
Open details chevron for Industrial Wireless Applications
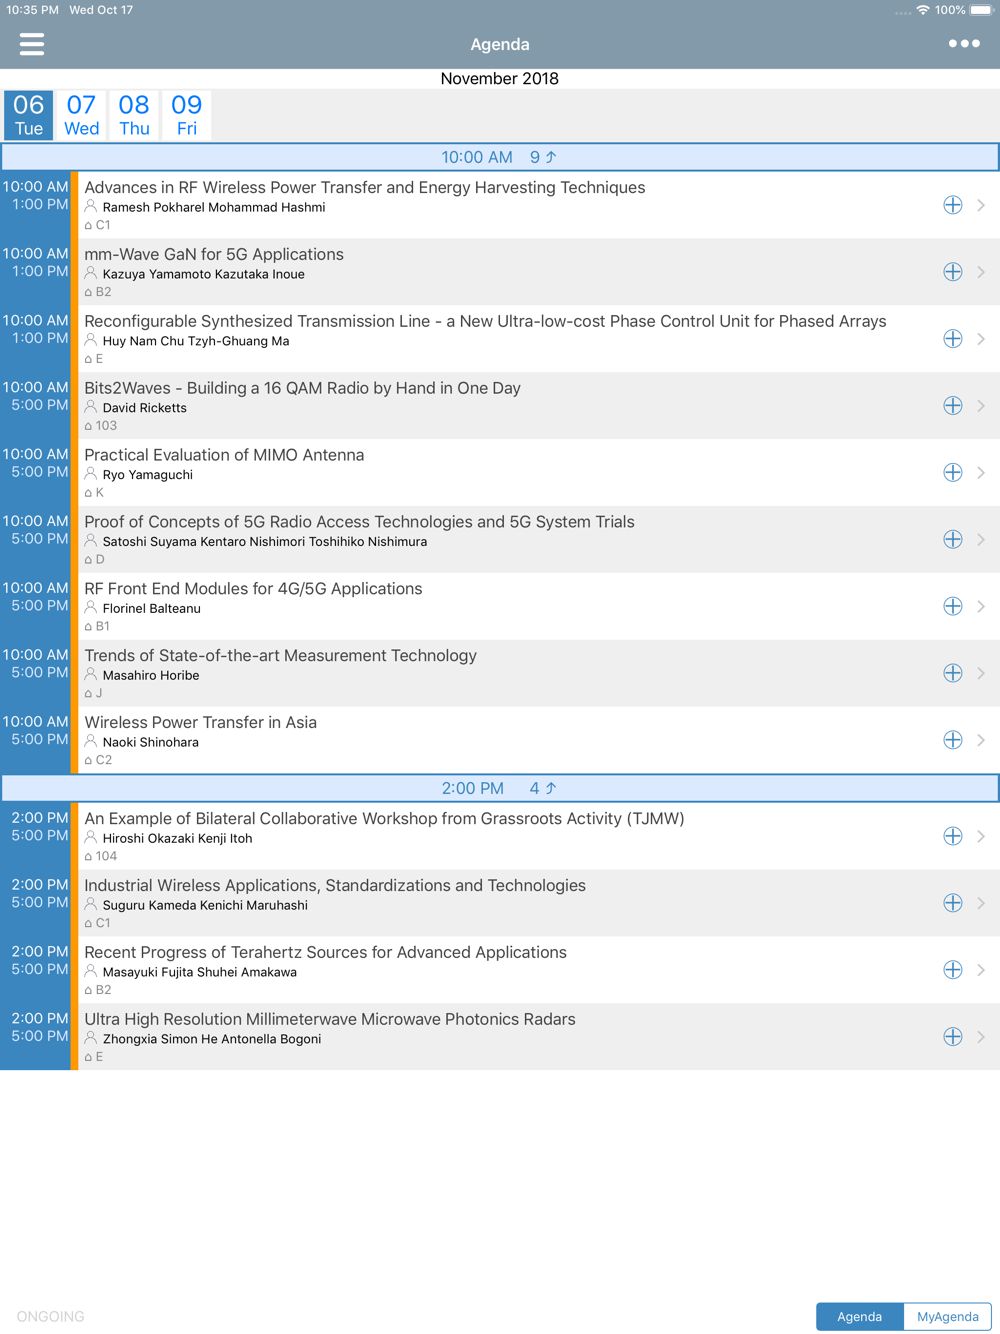tap(981, 904)
